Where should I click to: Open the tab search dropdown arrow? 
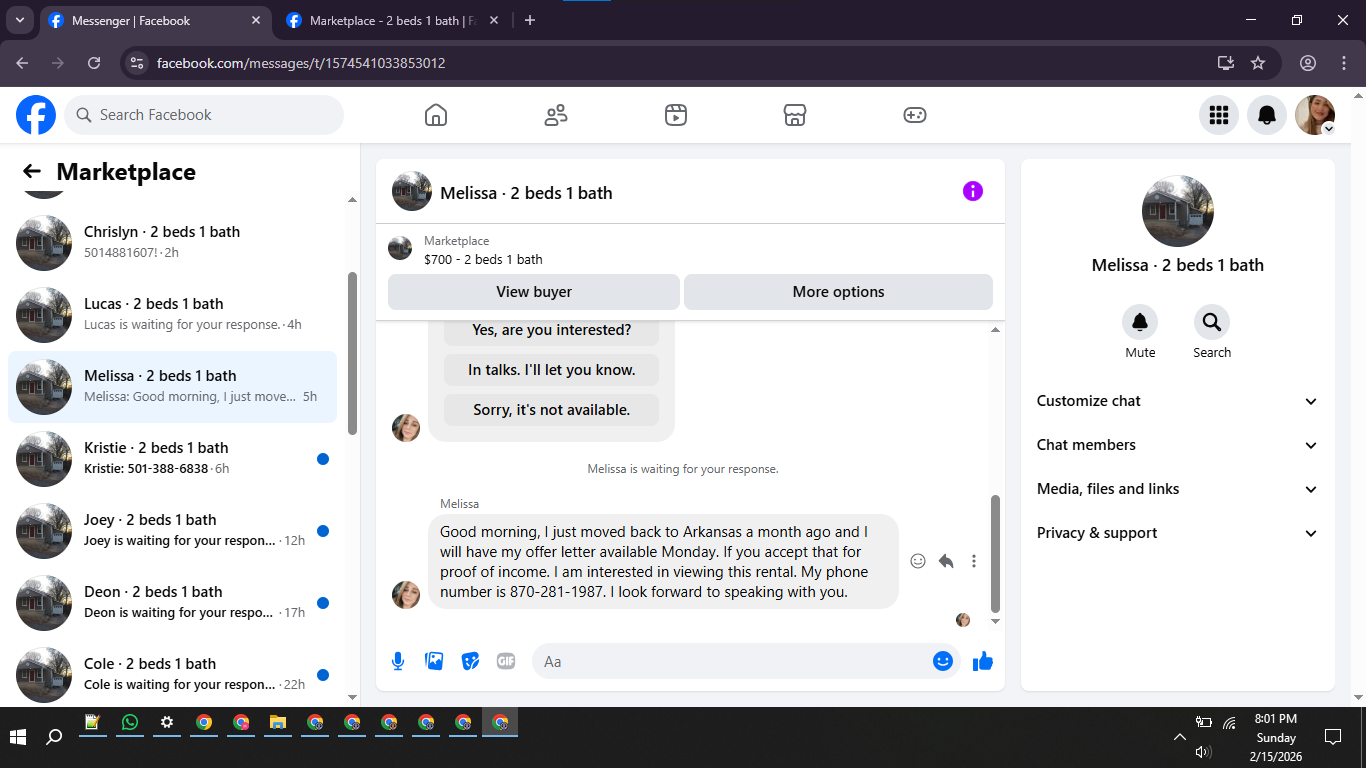pyautogui.click(x=19, y=20)
